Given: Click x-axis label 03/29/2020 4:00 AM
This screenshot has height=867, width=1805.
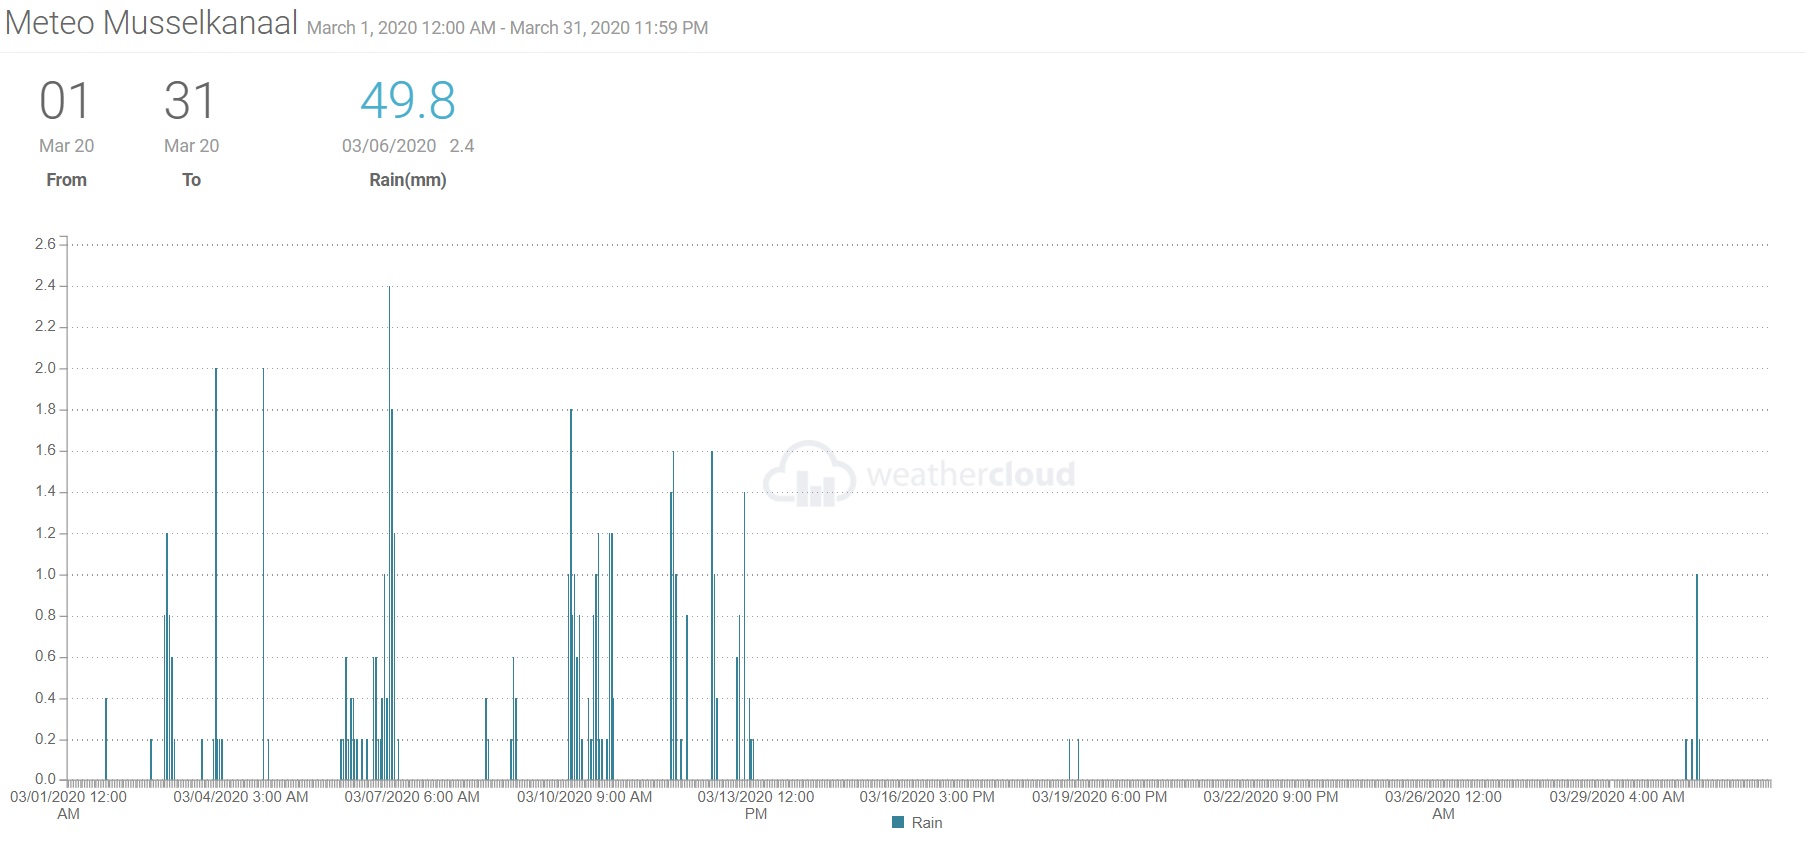Looking at the screenshot, I should (1617, 797).
